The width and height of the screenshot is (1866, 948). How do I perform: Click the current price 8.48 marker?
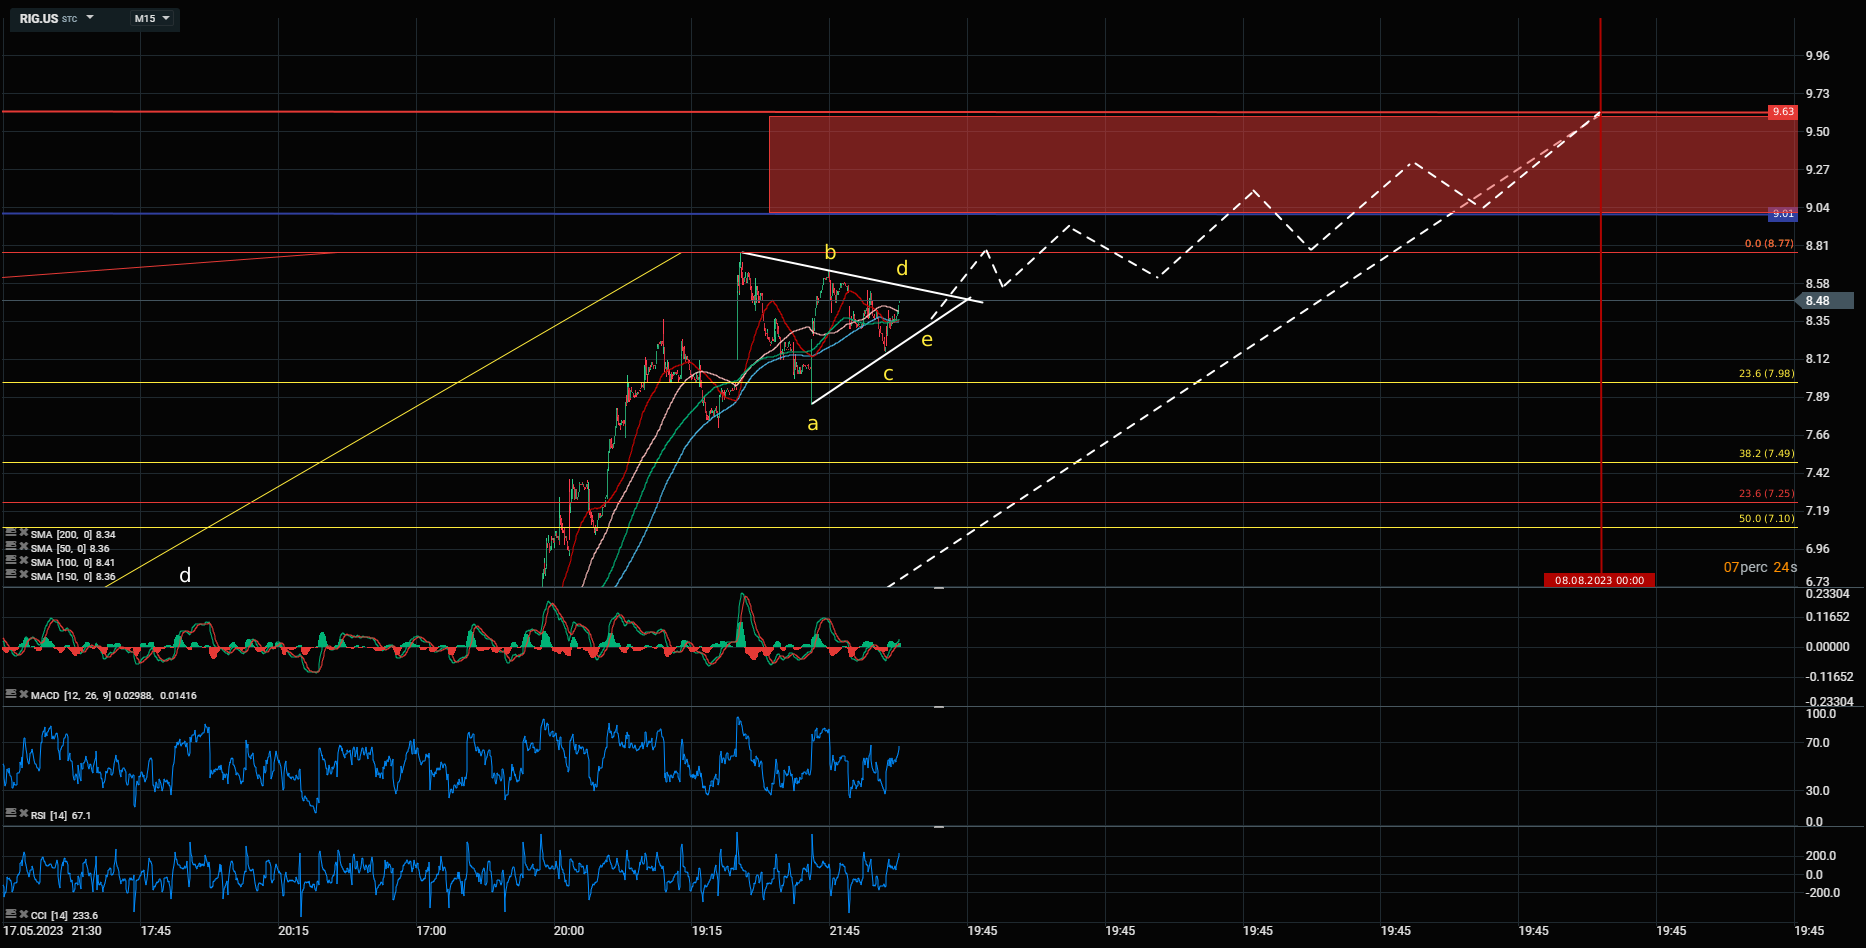coord(1825,301)
